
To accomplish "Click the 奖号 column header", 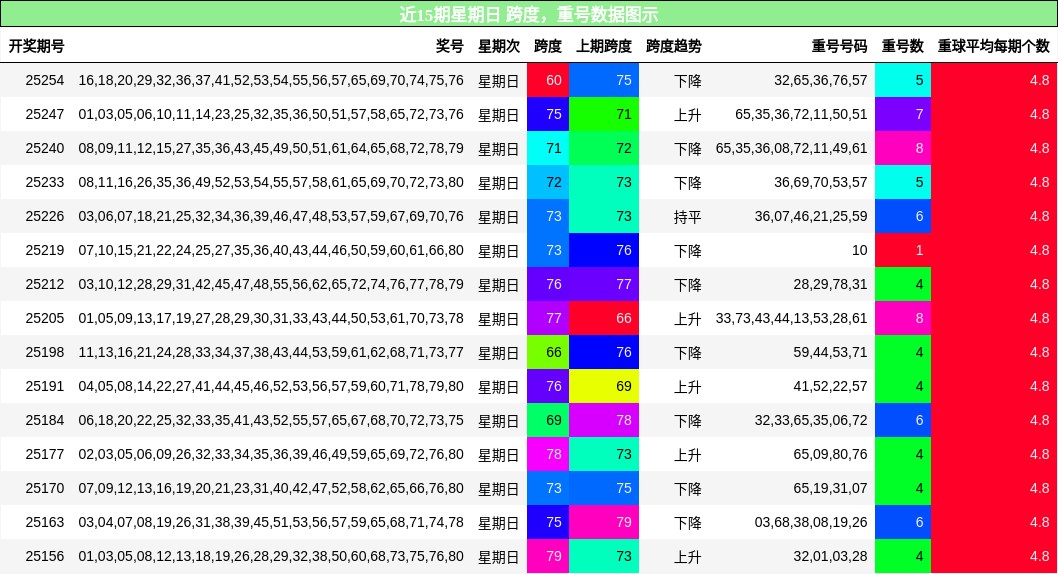I will [x=449, y=46].
